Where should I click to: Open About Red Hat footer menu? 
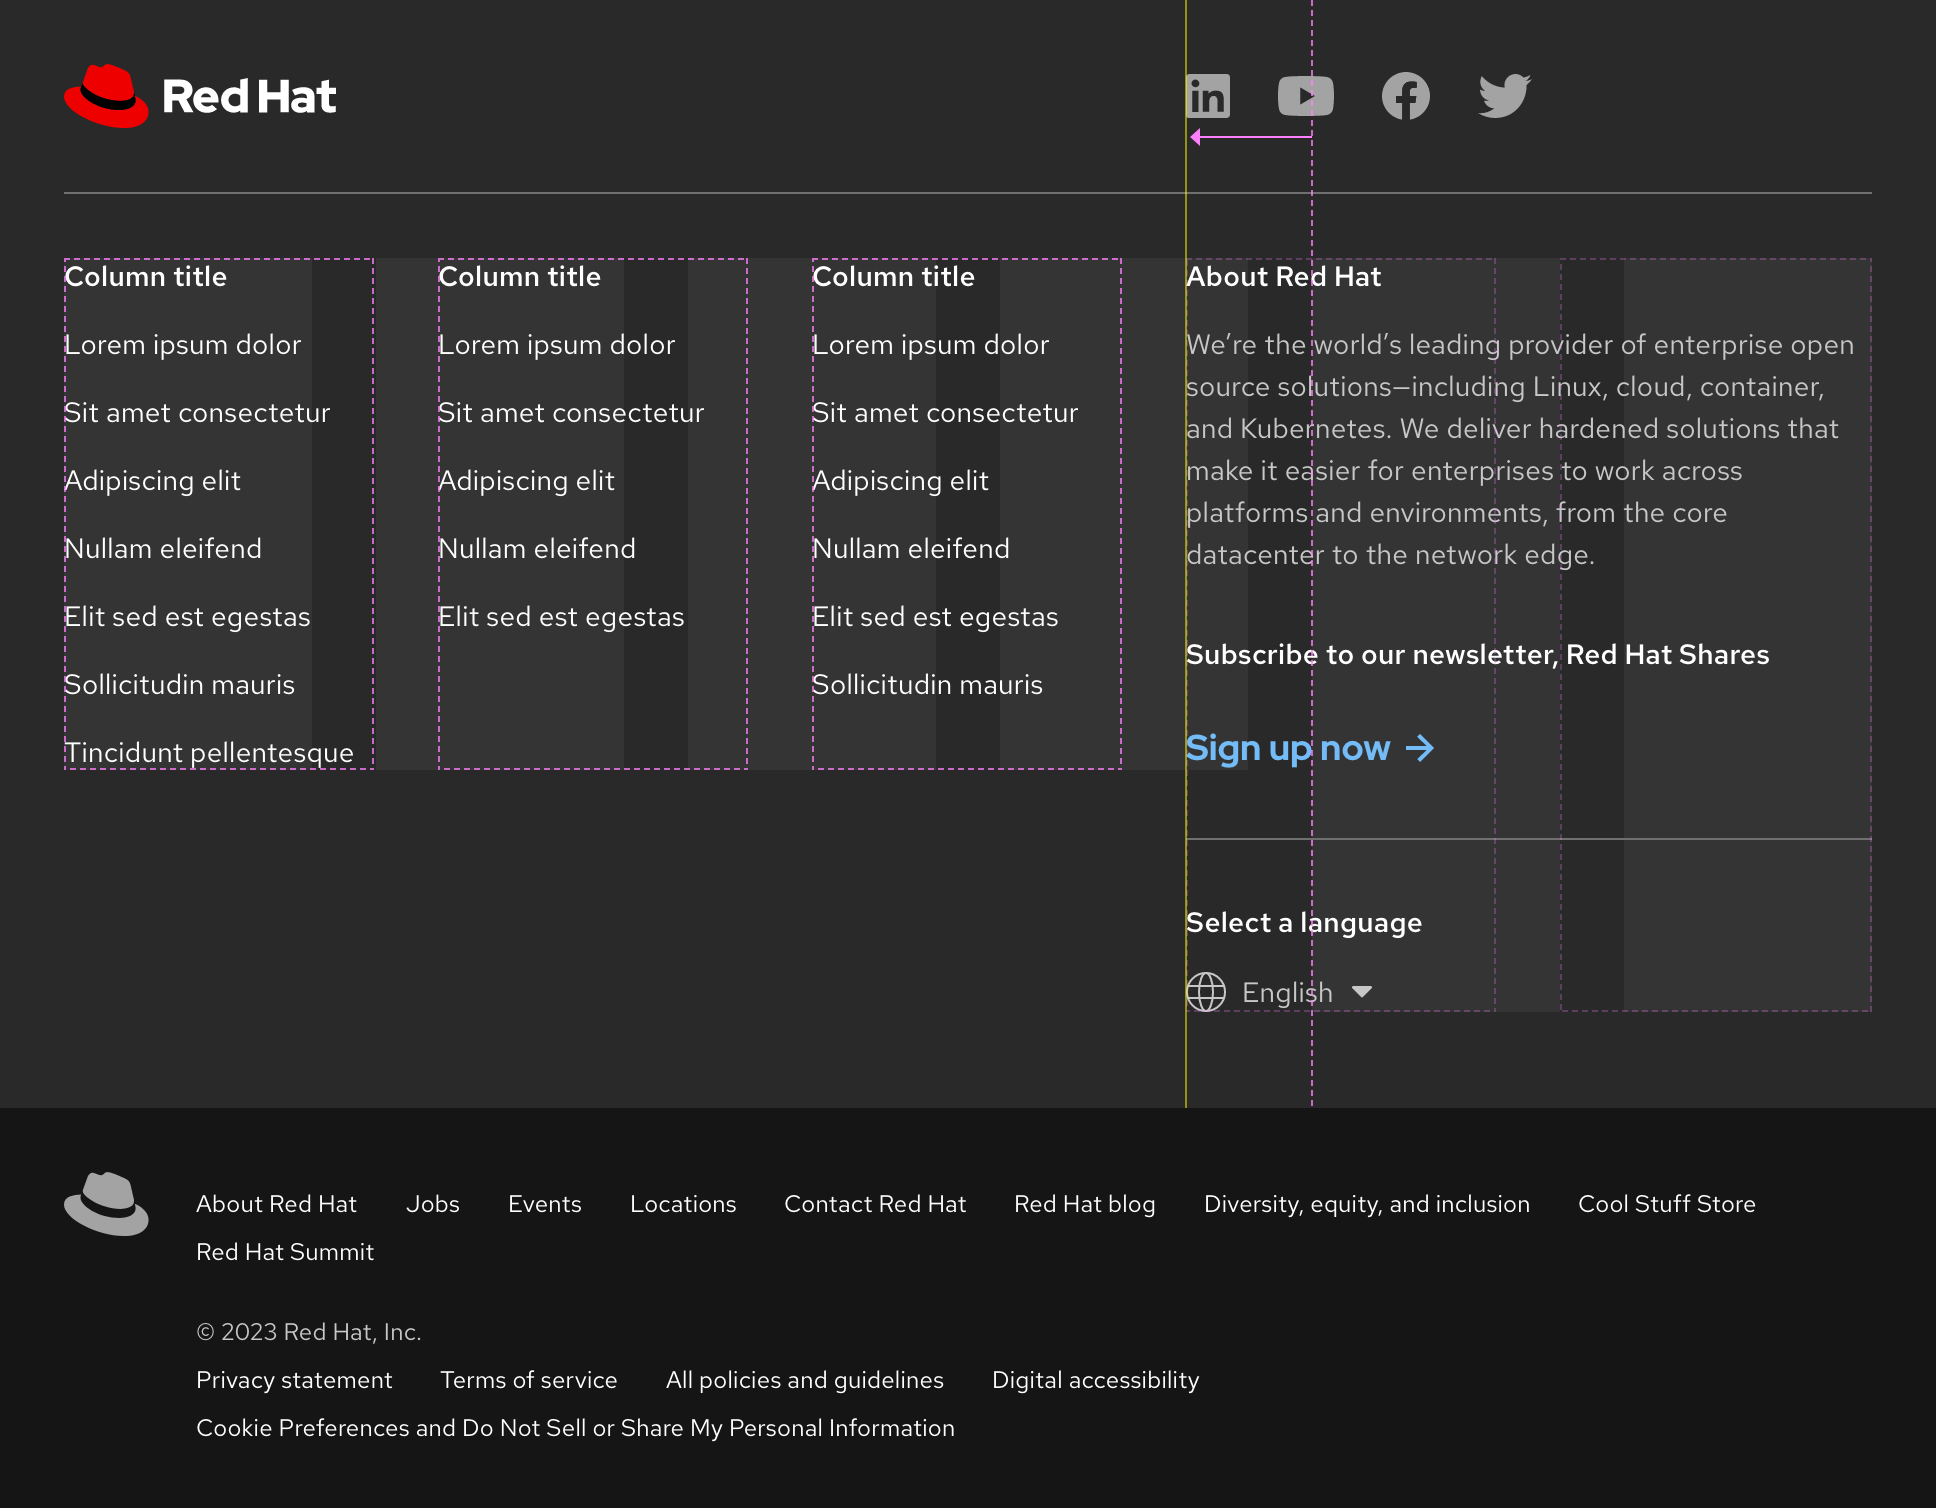click(275, 1203)
